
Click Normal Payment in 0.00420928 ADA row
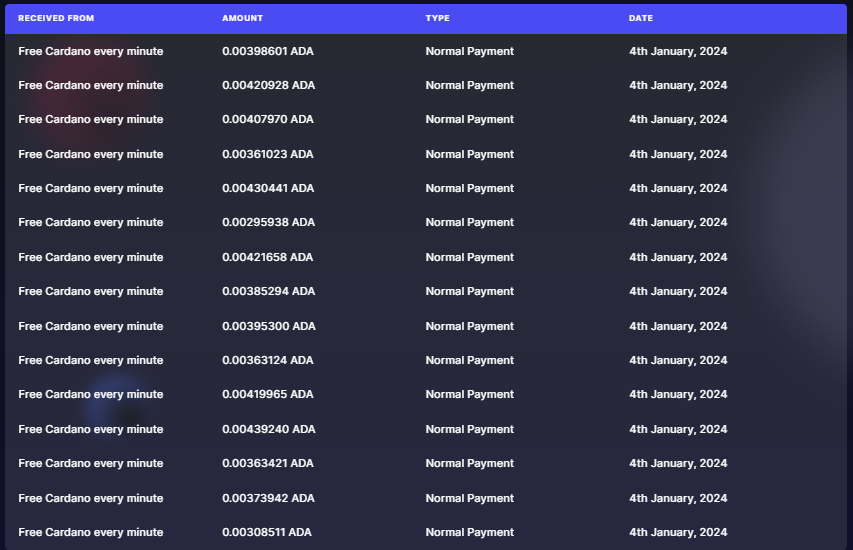point(469,85)
